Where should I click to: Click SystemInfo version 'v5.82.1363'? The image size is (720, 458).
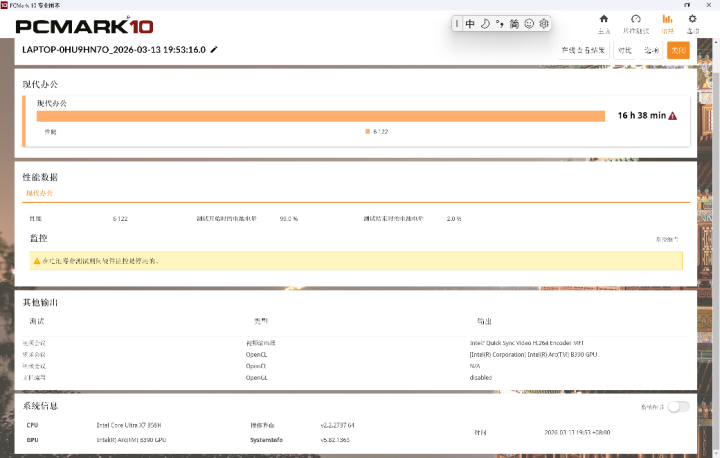pyautogui.click(x=335, y=440)
